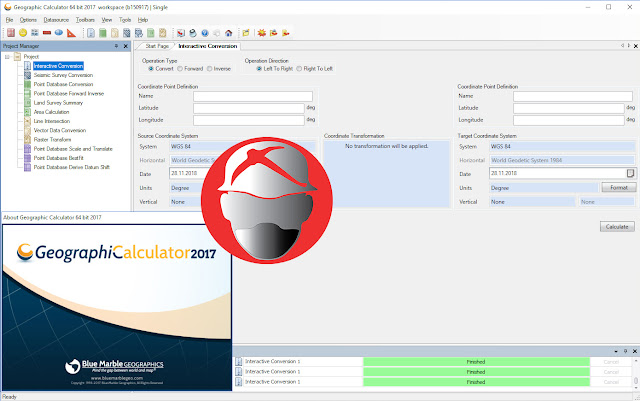The height and width of the screenshot is (401, 640).
Task: Toggle auto-hide pin on job panel
Action: [x=625, y=351]
